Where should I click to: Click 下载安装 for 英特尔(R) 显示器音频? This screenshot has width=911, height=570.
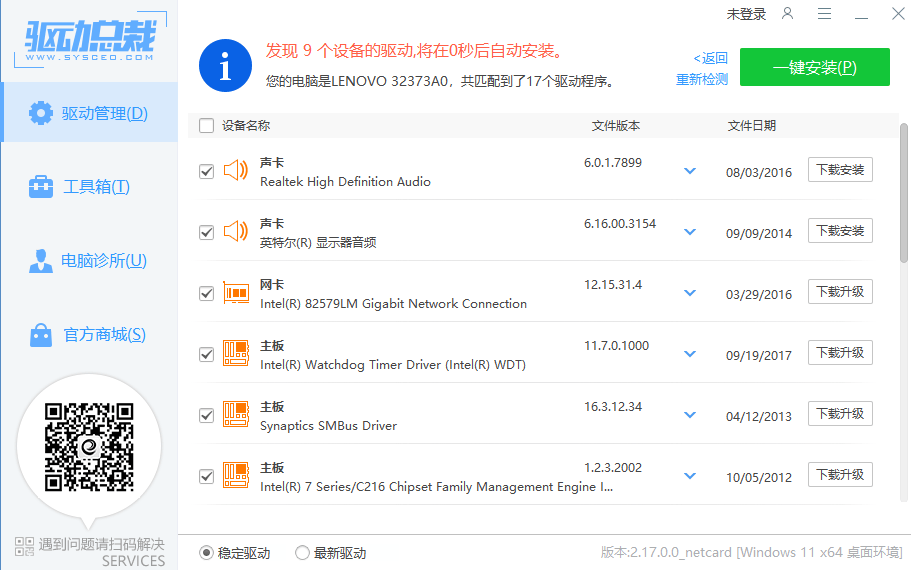pyautogui.click(x=840, y=231)
